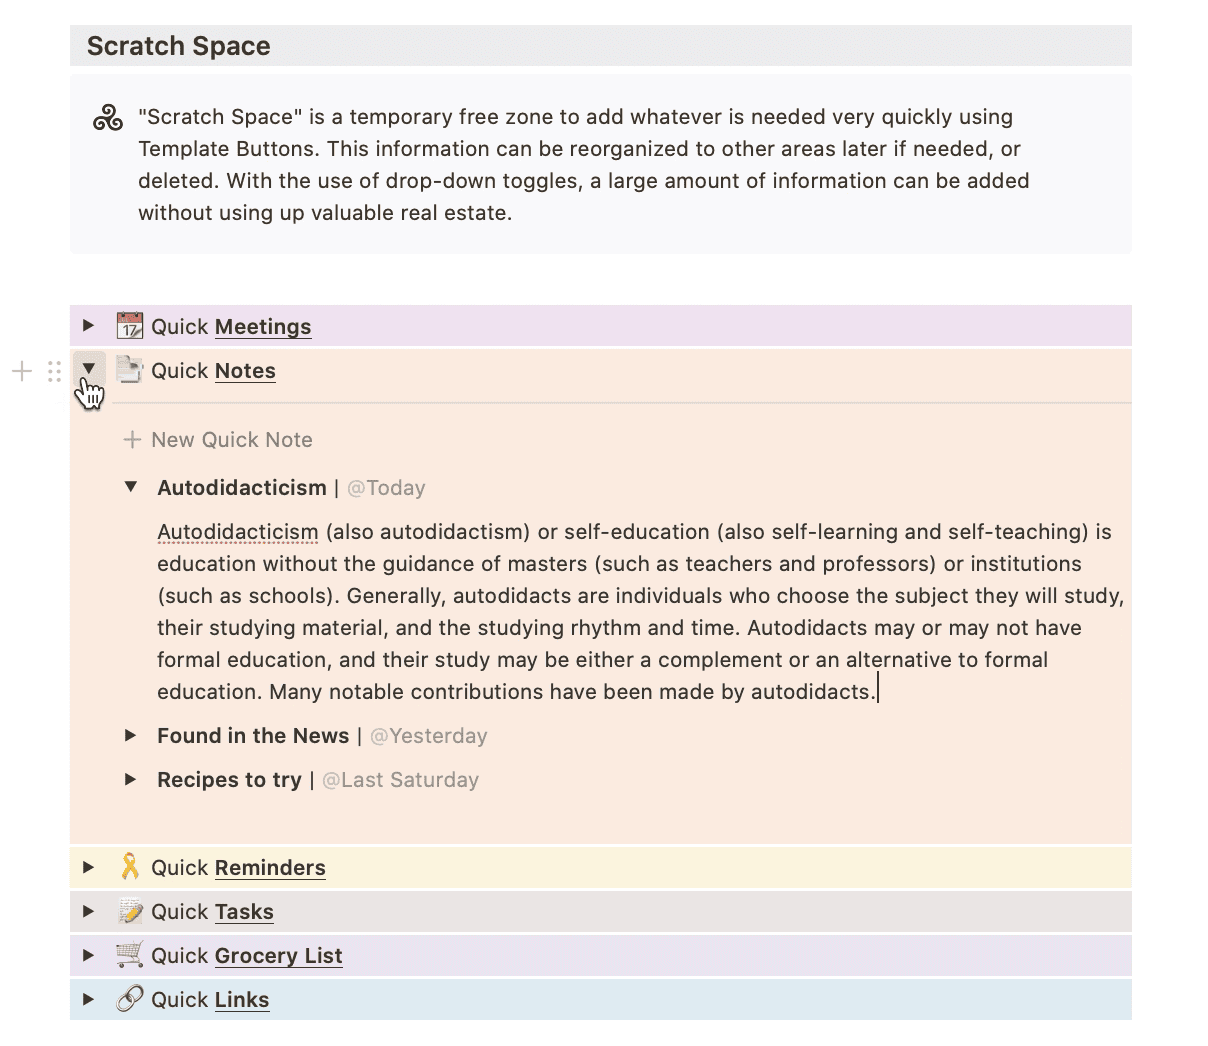This screenshot has width=1208, height=1046.
Task: Click the shopping cart icon beside Quick Grocery List
Action: 129,955
